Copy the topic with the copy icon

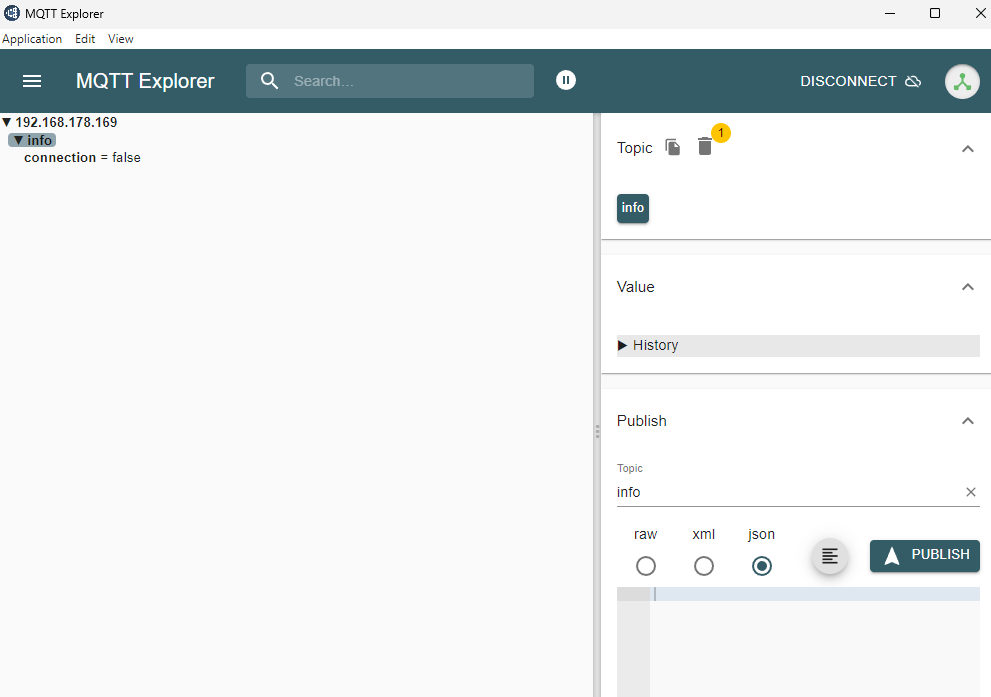tap(672, 147)
